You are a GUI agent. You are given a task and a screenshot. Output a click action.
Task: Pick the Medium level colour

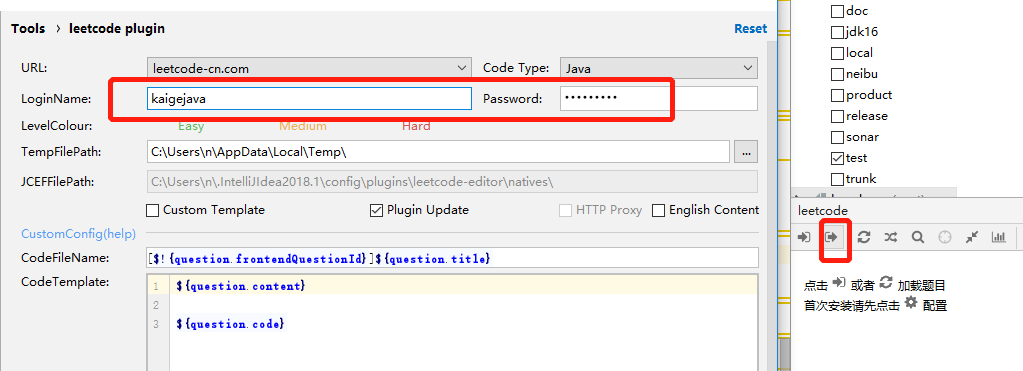coord(303,126)
